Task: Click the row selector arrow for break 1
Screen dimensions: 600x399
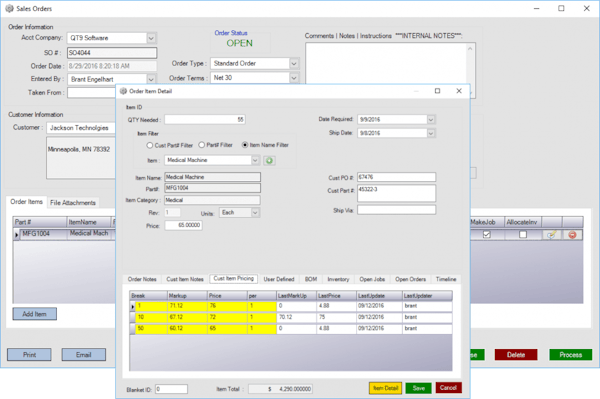Action: pos(132,306)
